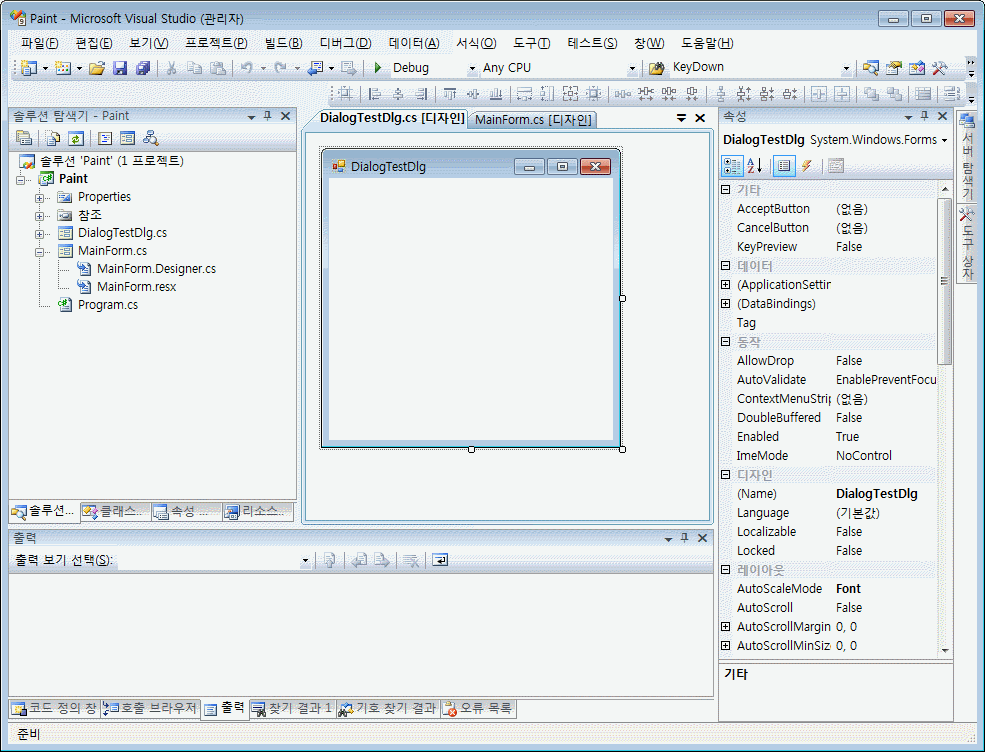
Task: Click the Undo arrow icon
Action: coord(246,68)
